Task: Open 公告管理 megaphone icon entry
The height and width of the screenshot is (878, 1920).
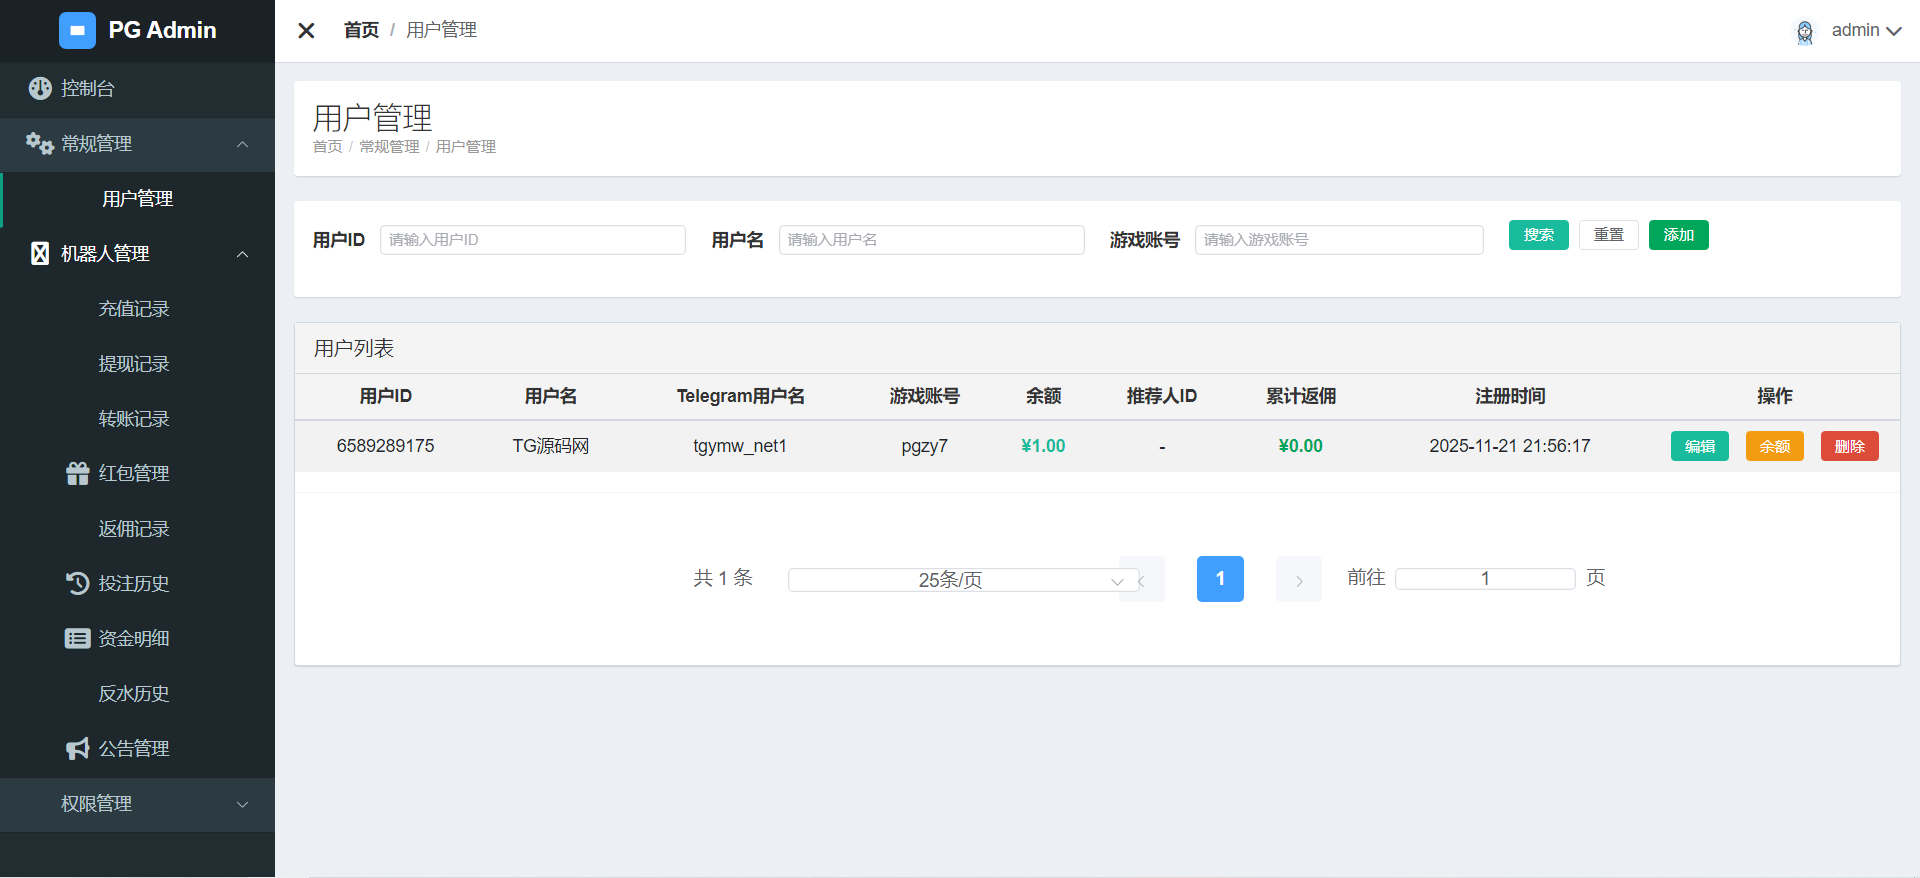Action: [78, 749]
